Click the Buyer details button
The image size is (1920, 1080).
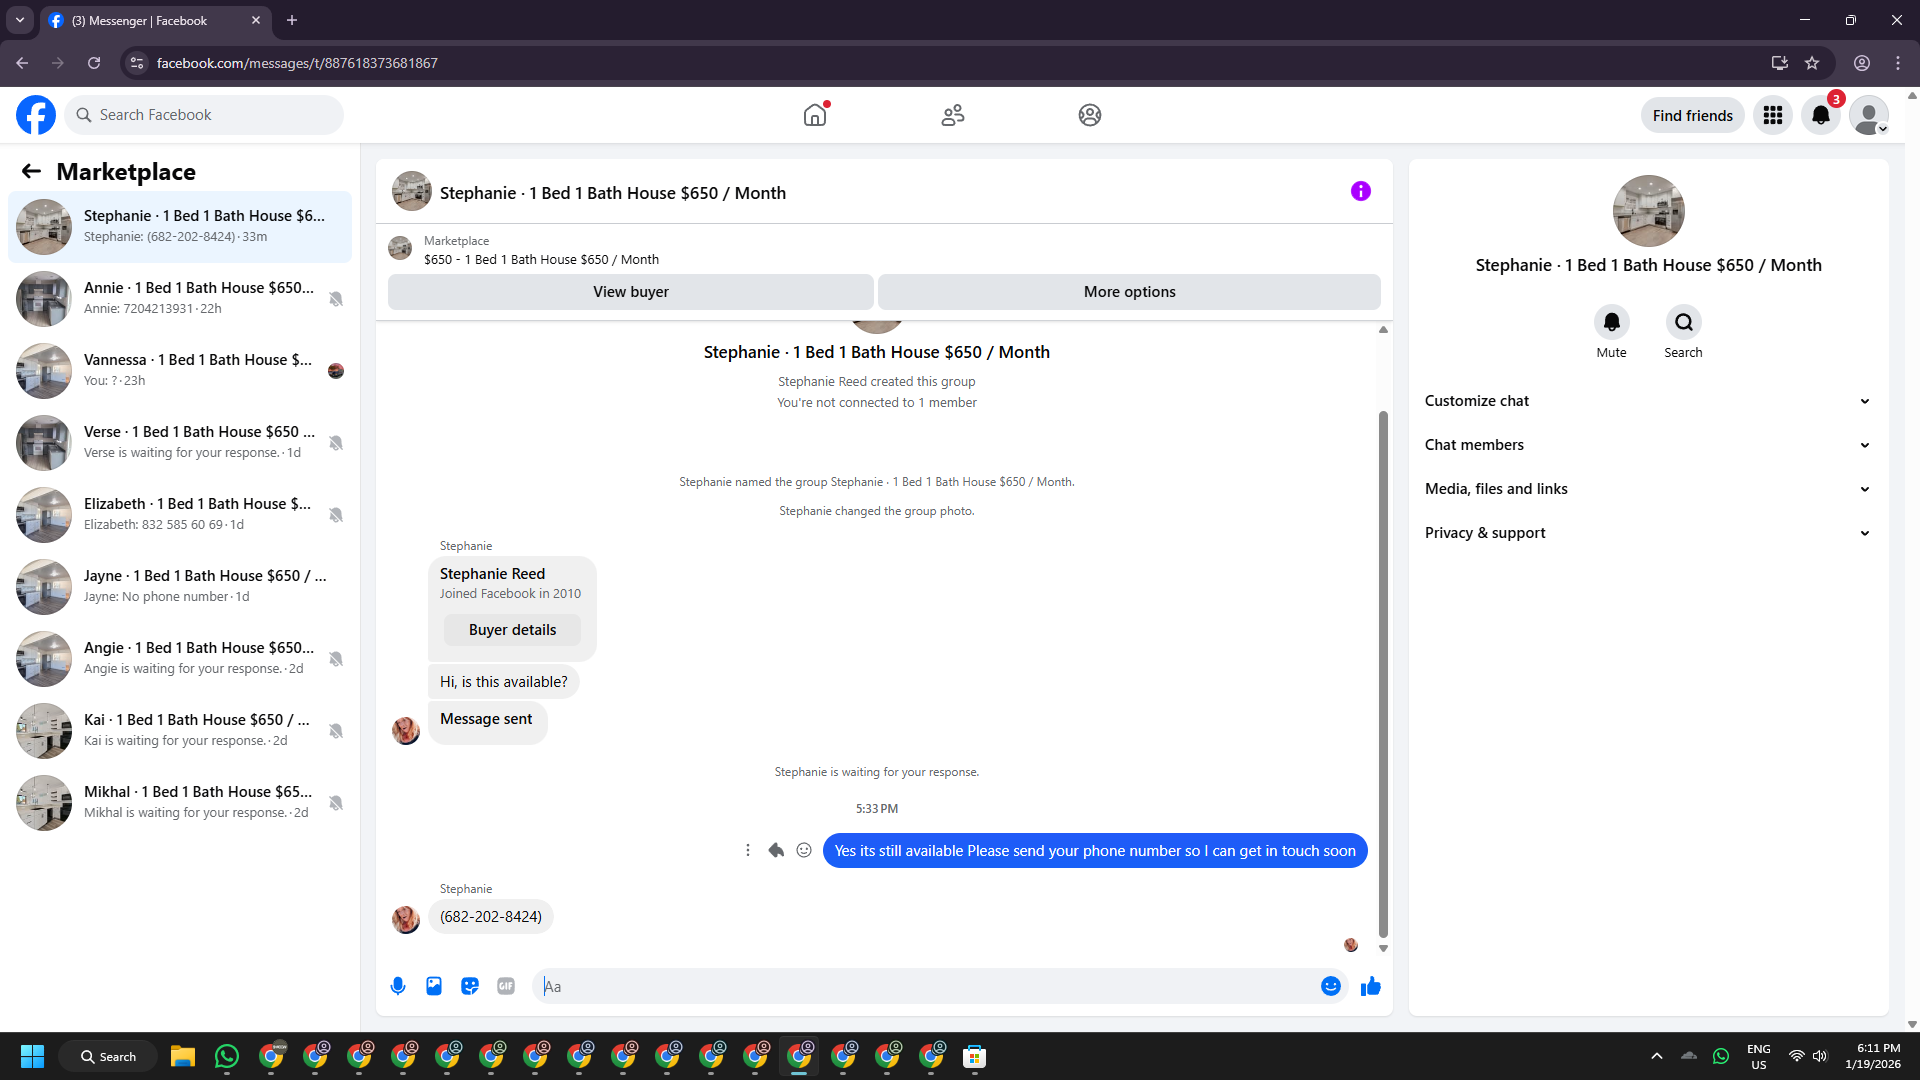(x=512, y=630)
